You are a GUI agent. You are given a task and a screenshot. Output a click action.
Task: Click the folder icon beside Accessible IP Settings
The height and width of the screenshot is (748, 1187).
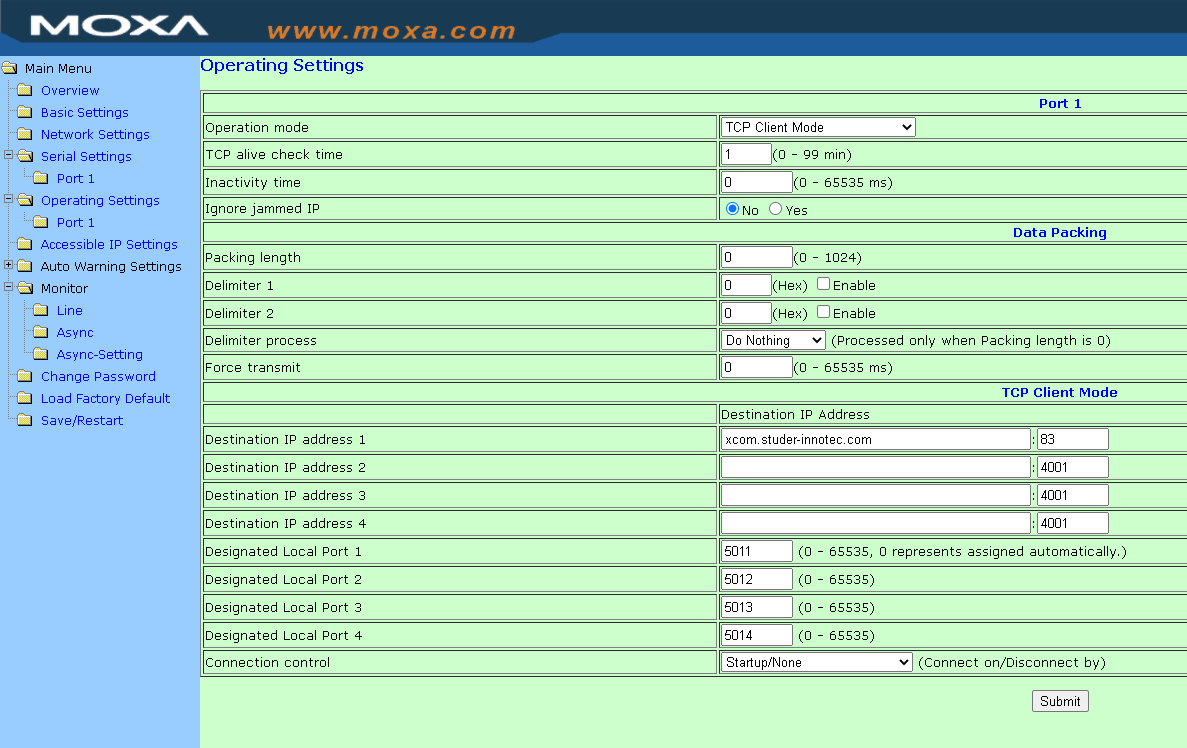click(25, 244)
